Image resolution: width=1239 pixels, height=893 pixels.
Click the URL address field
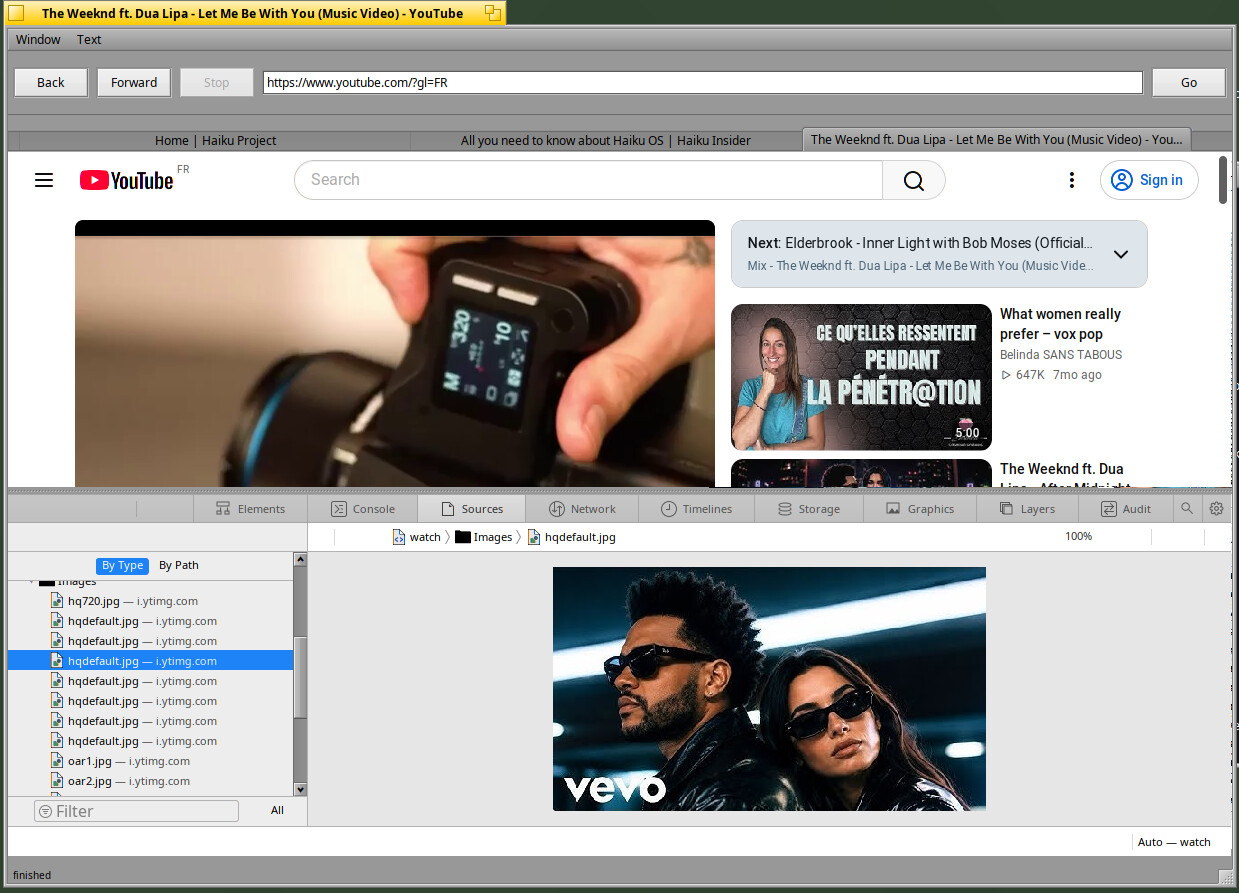[702, 83]
